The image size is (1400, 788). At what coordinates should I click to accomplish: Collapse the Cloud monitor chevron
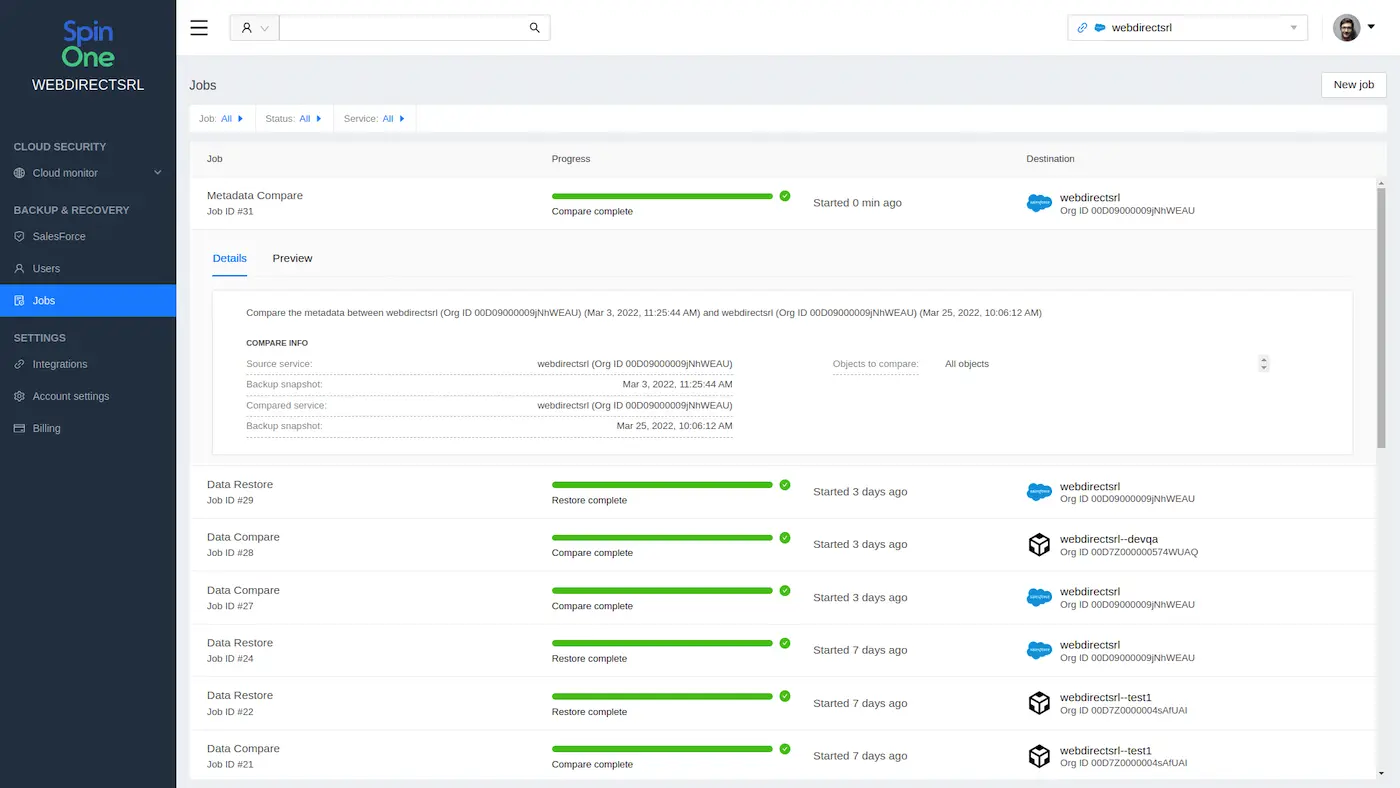tap(157, 172)
